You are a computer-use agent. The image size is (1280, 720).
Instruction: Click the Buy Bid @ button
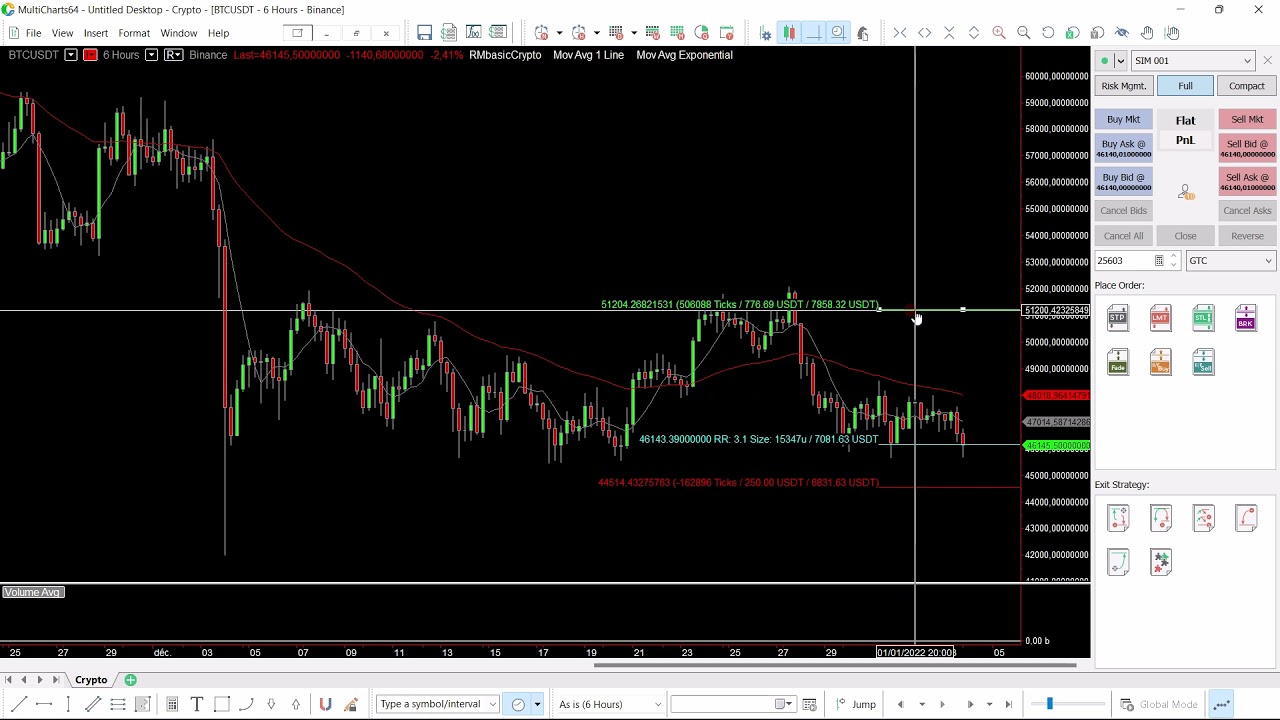point(1123,181)
